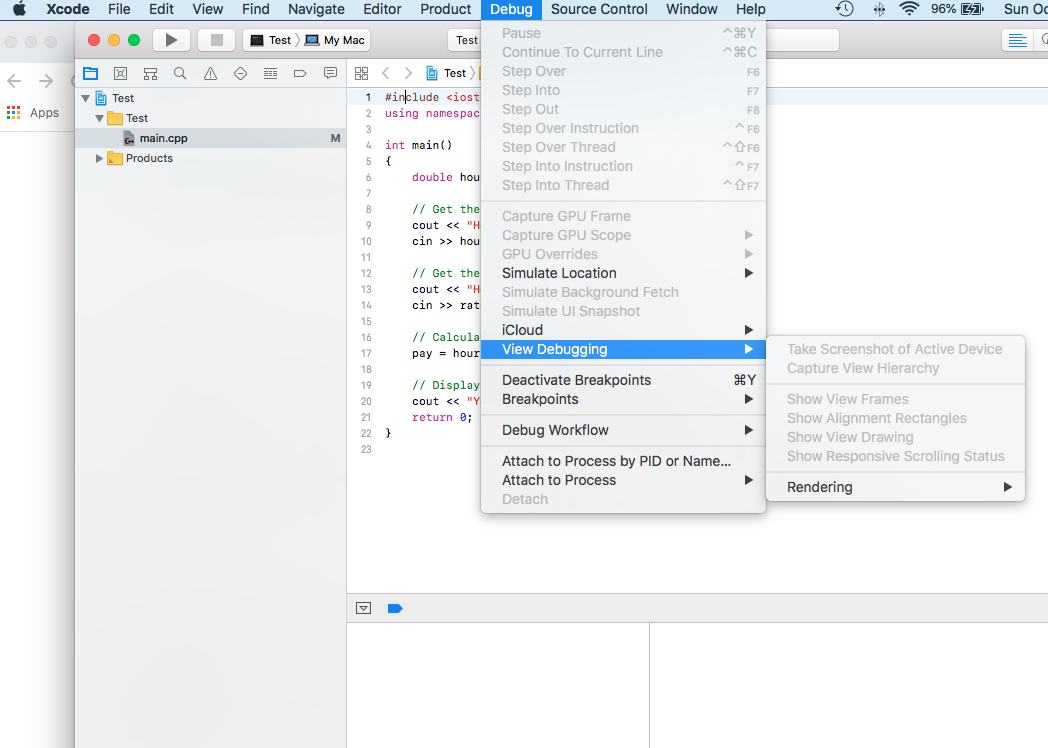Open the related items grid icon

[x=362, y=74]
